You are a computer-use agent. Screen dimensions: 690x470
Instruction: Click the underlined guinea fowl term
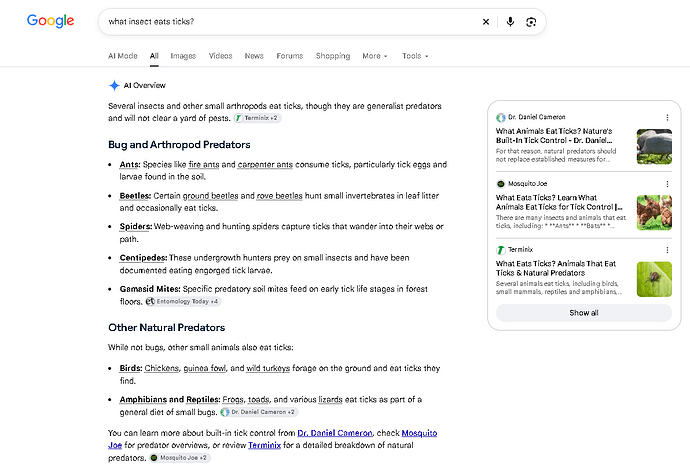tap(205, 368)
